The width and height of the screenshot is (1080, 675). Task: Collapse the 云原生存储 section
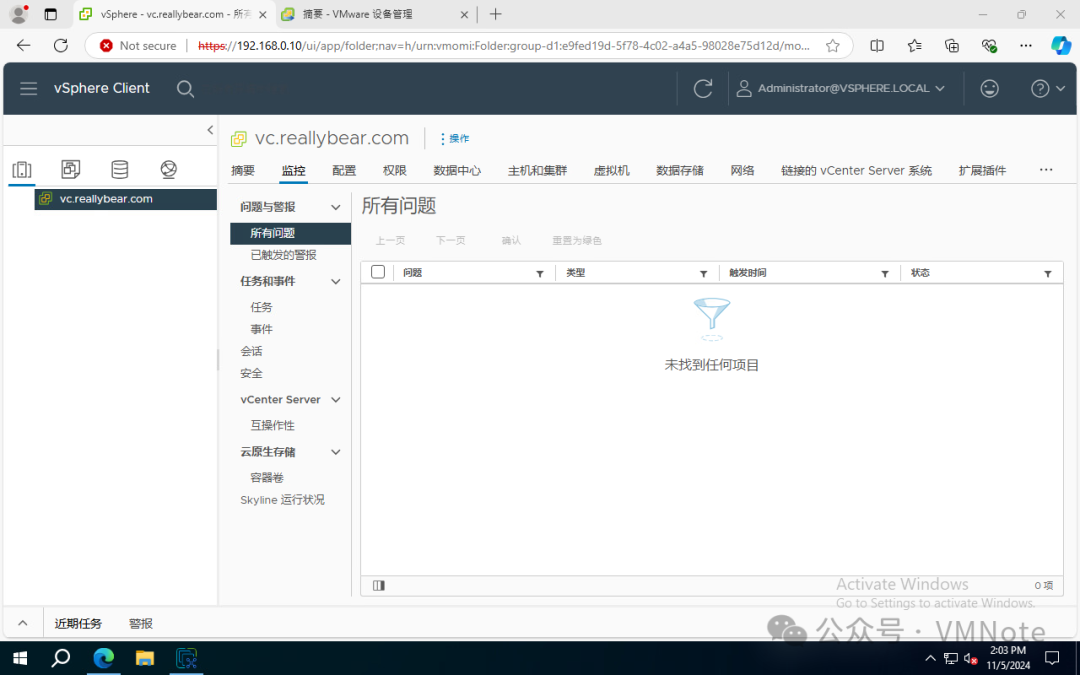click(x=335, y=452)
